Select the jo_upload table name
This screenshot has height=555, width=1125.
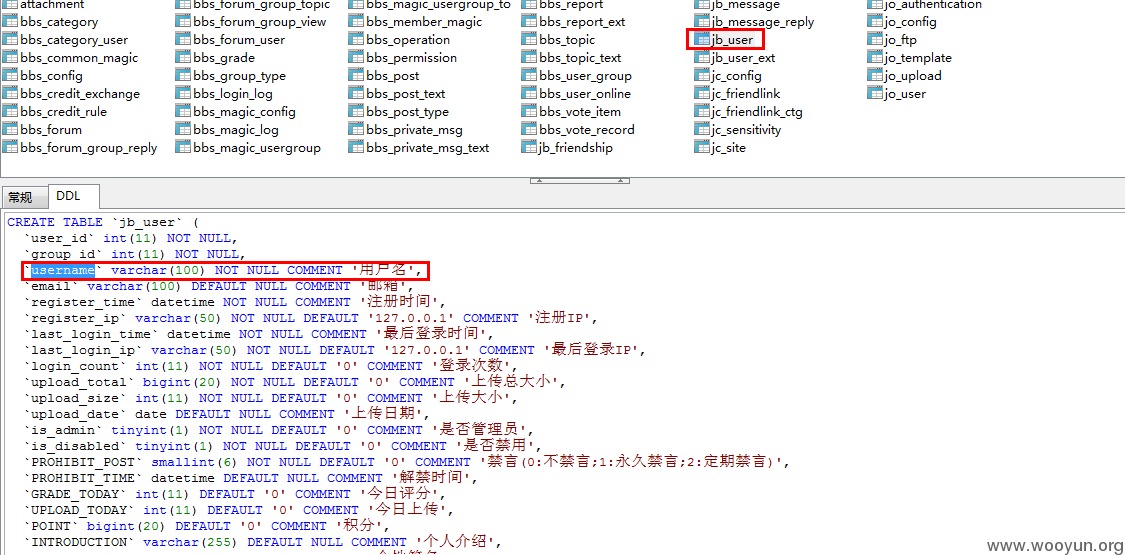pos(913,76)
